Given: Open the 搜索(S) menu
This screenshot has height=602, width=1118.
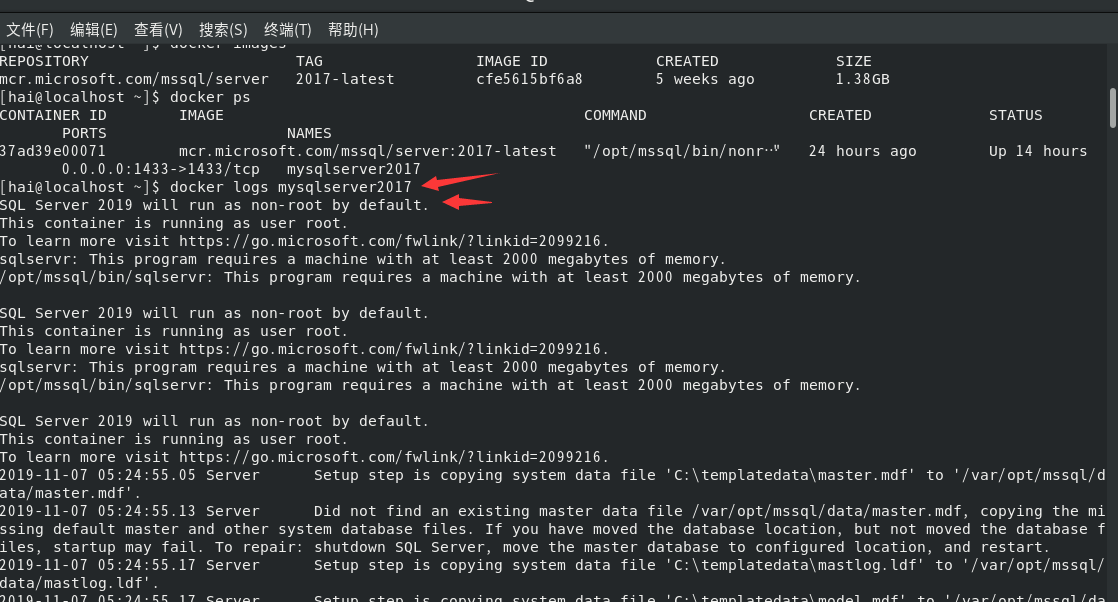Looking at the screenshot, I should (223, 30).
